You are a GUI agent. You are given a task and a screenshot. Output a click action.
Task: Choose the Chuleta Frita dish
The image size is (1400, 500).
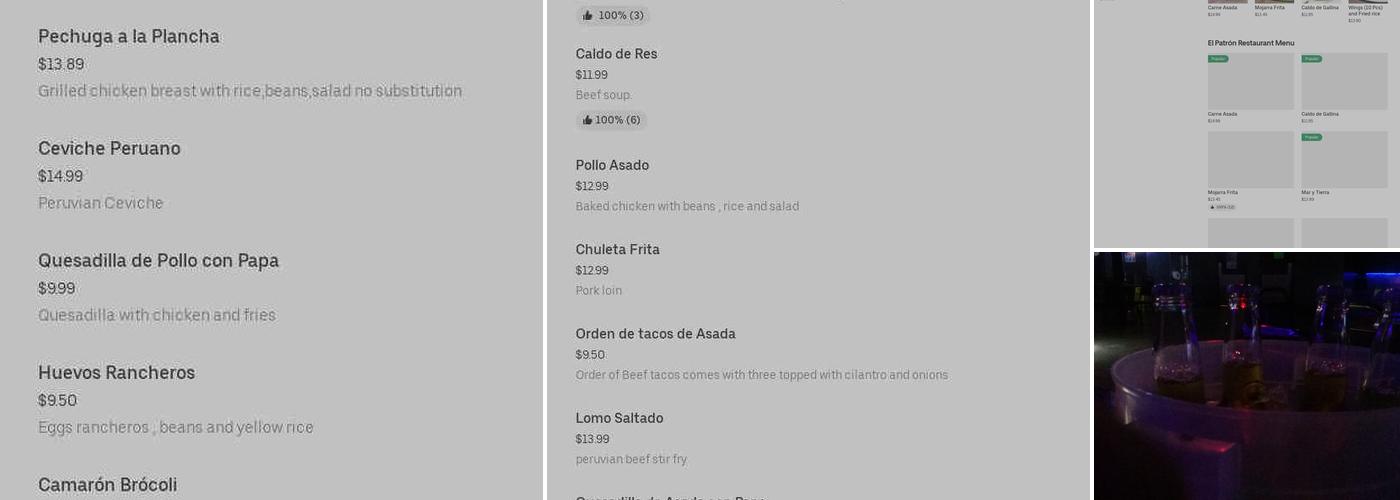[x=617, y=250]
